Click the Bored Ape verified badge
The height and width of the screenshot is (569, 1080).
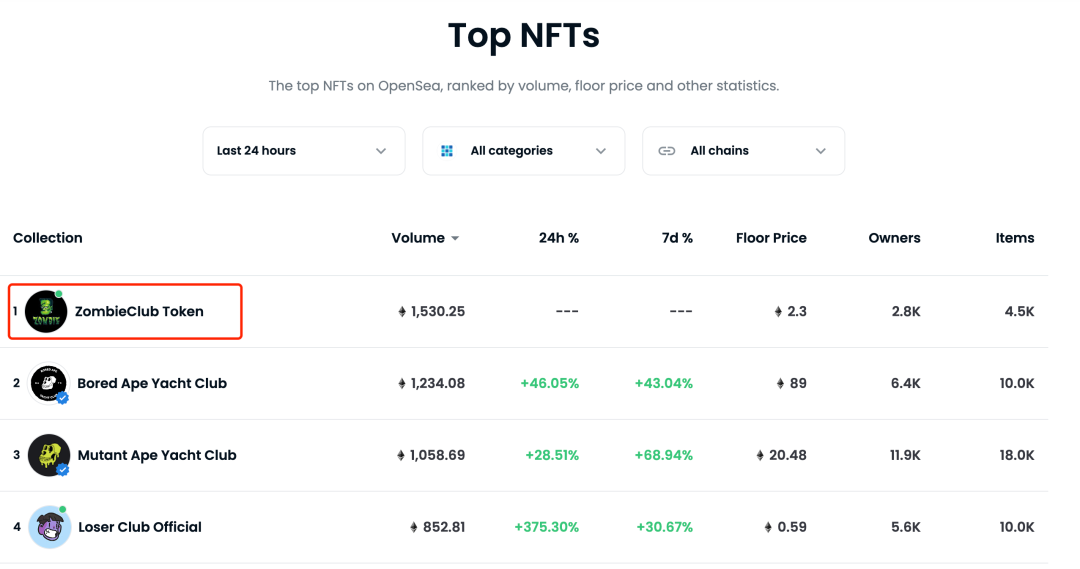[x=62, y=398]
